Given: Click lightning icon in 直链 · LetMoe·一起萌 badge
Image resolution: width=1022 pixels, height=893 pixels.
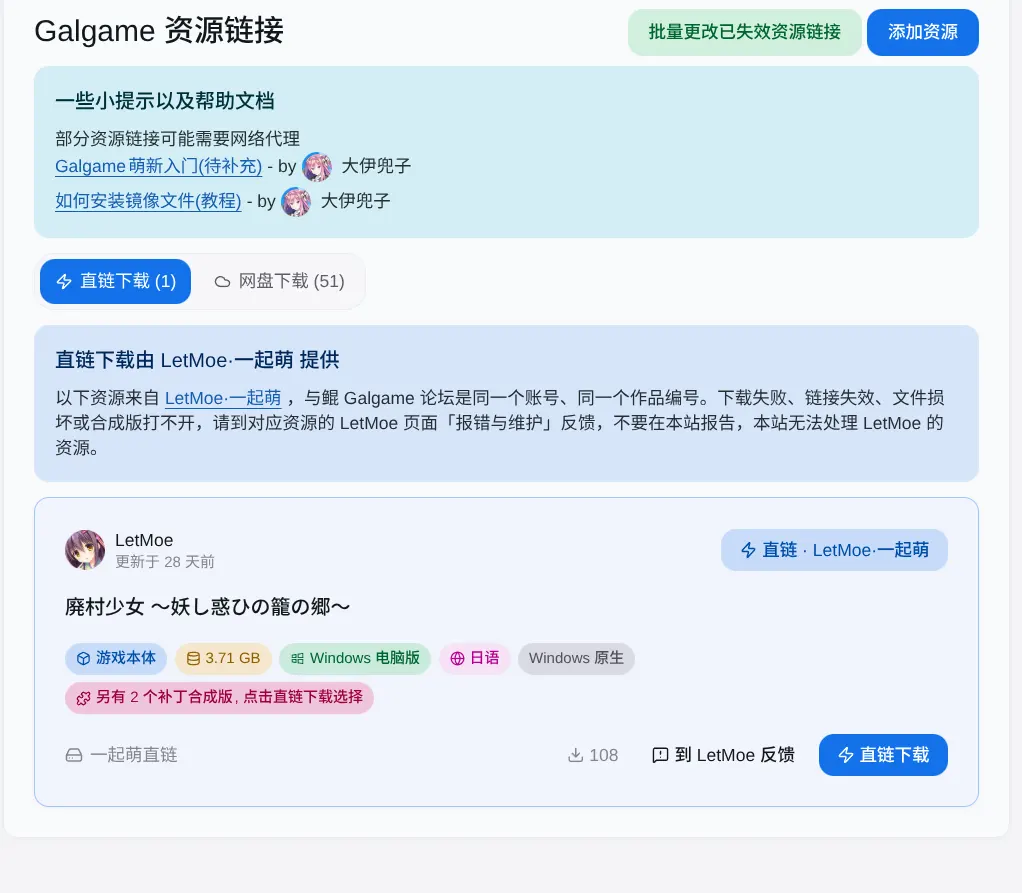Looking at the screenshot, I should point(749,550).
